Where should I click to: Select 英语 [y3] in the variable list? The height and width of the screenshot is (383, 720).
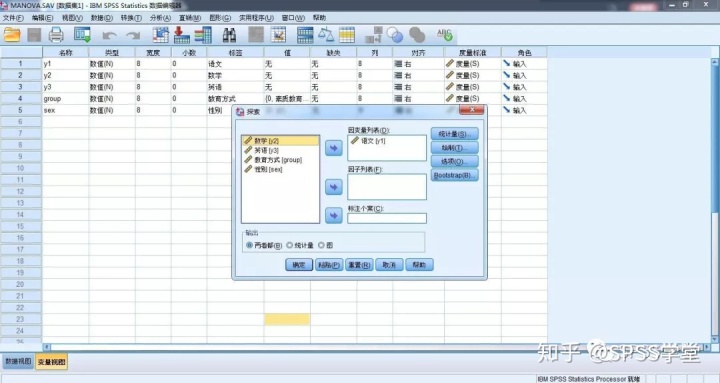pyautogui.click(x=266, y=151)
